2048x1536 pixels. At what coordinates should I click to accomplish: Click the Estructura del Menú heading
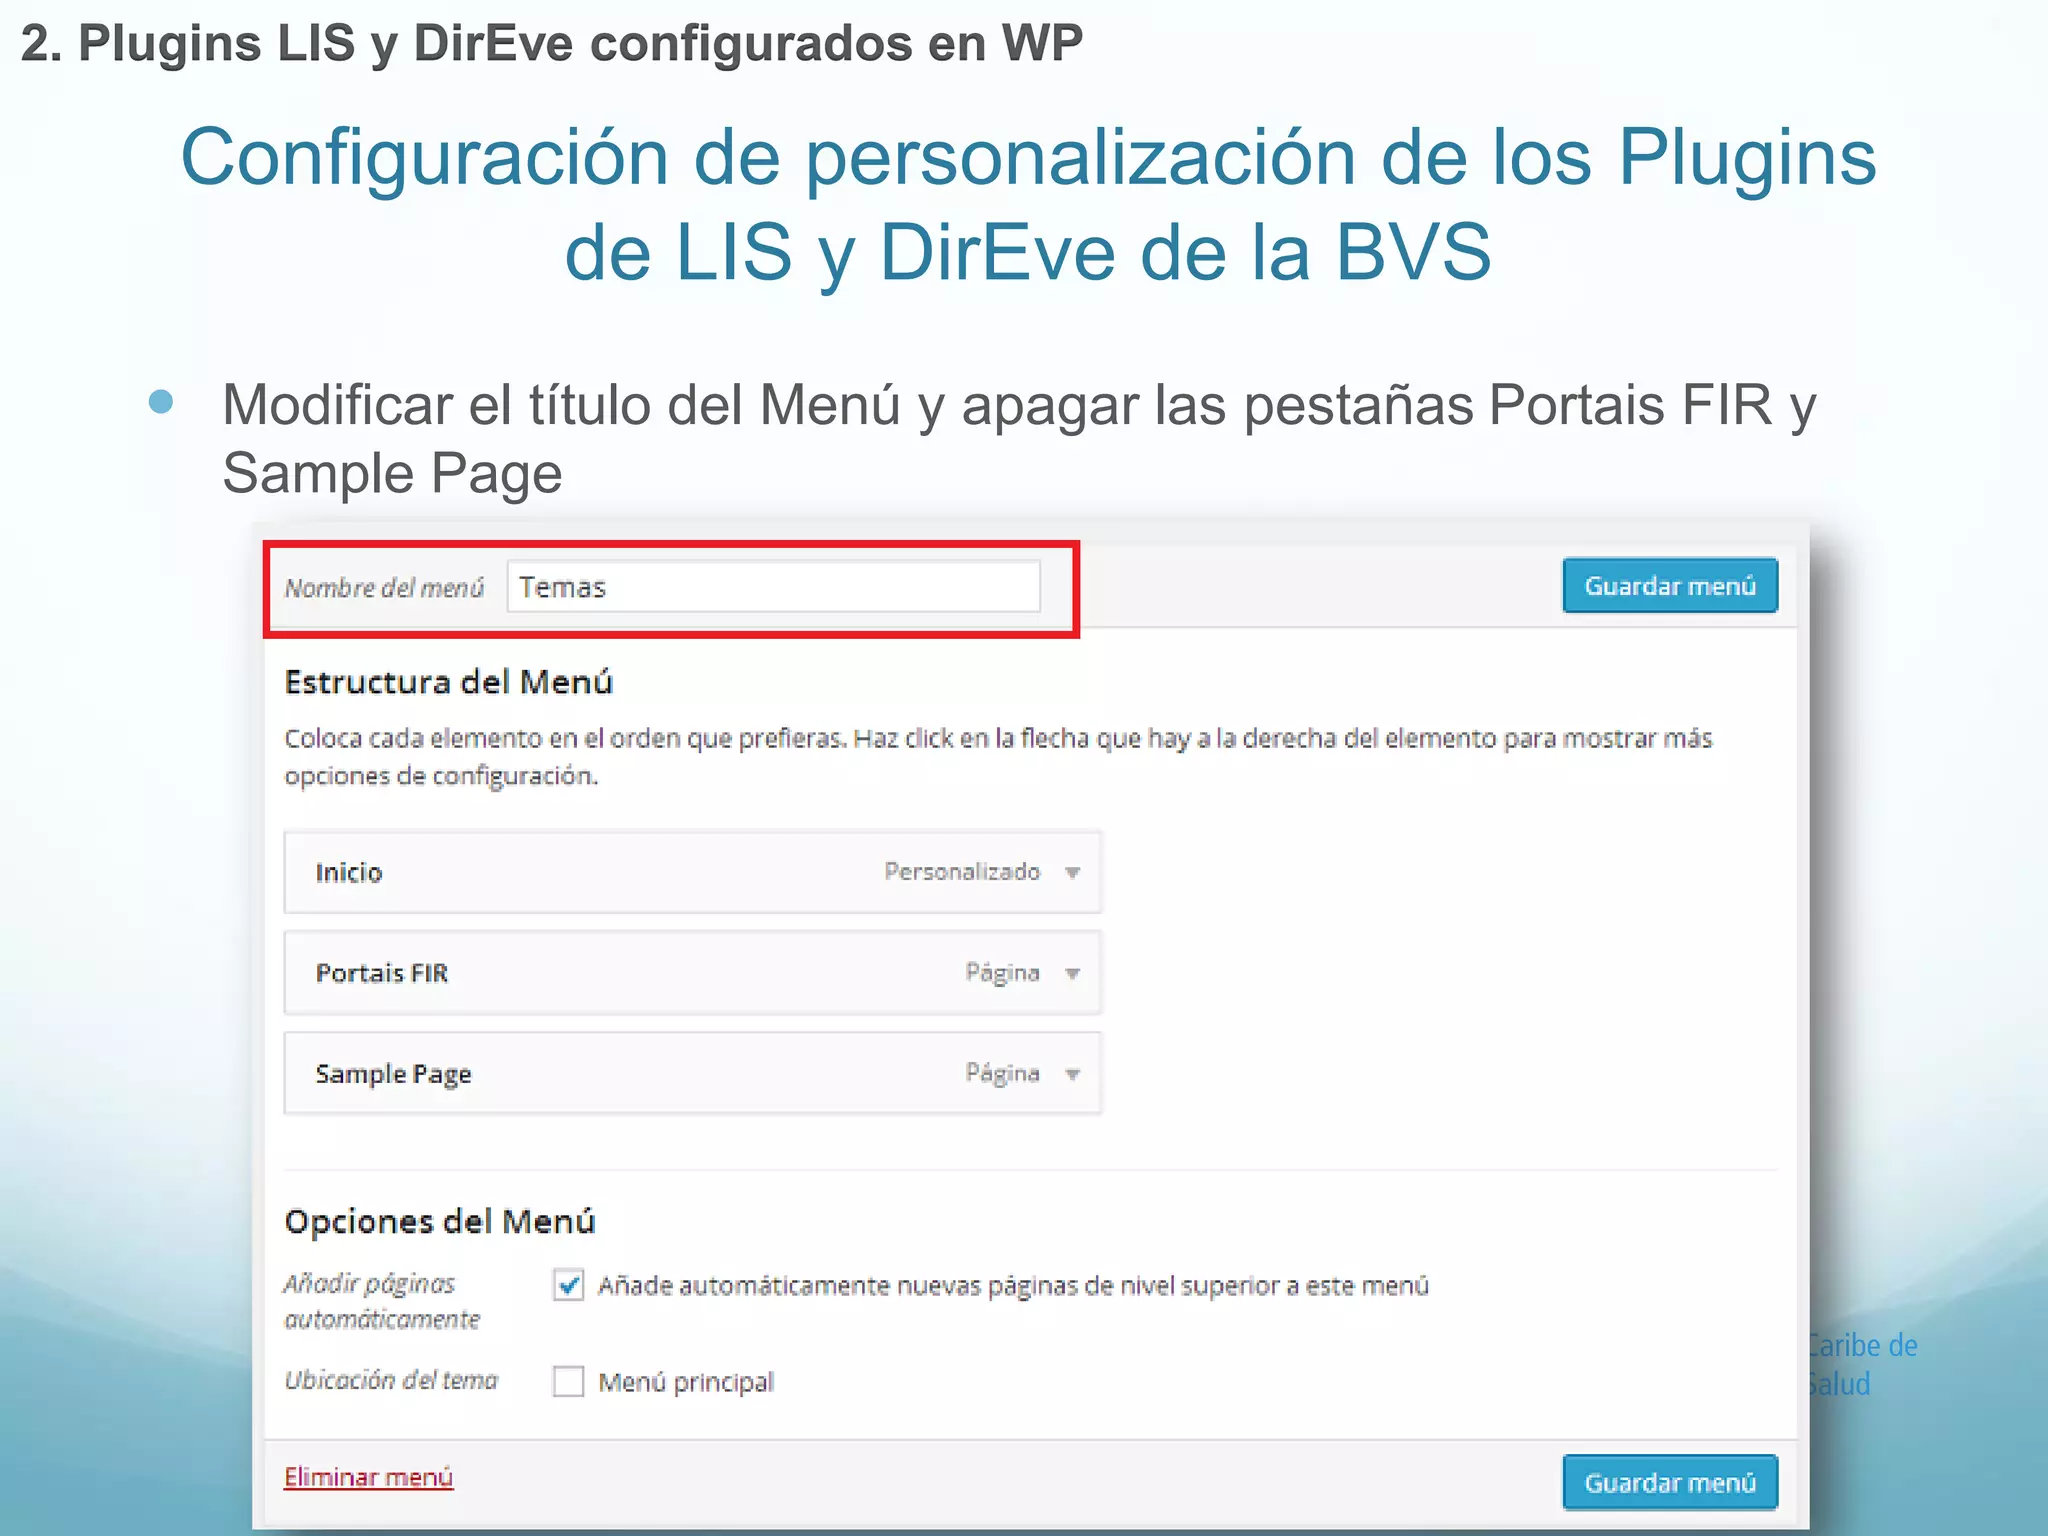point(449,682)
